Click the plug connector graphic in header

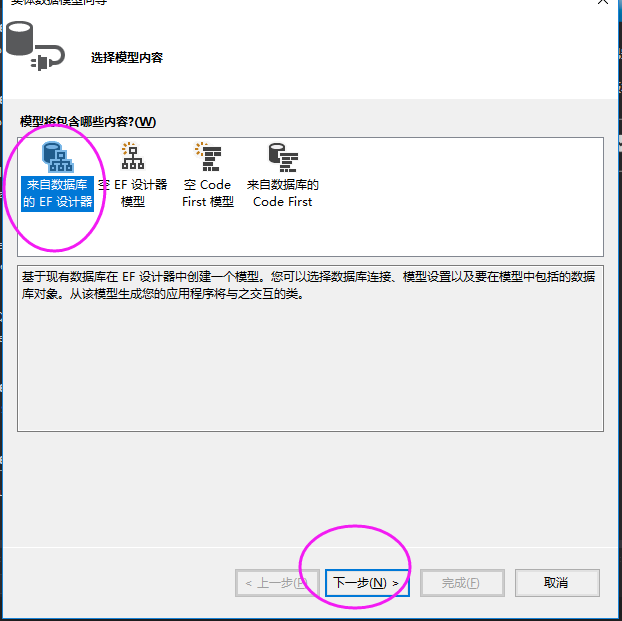pyautogui.click(x=48, y=58)
